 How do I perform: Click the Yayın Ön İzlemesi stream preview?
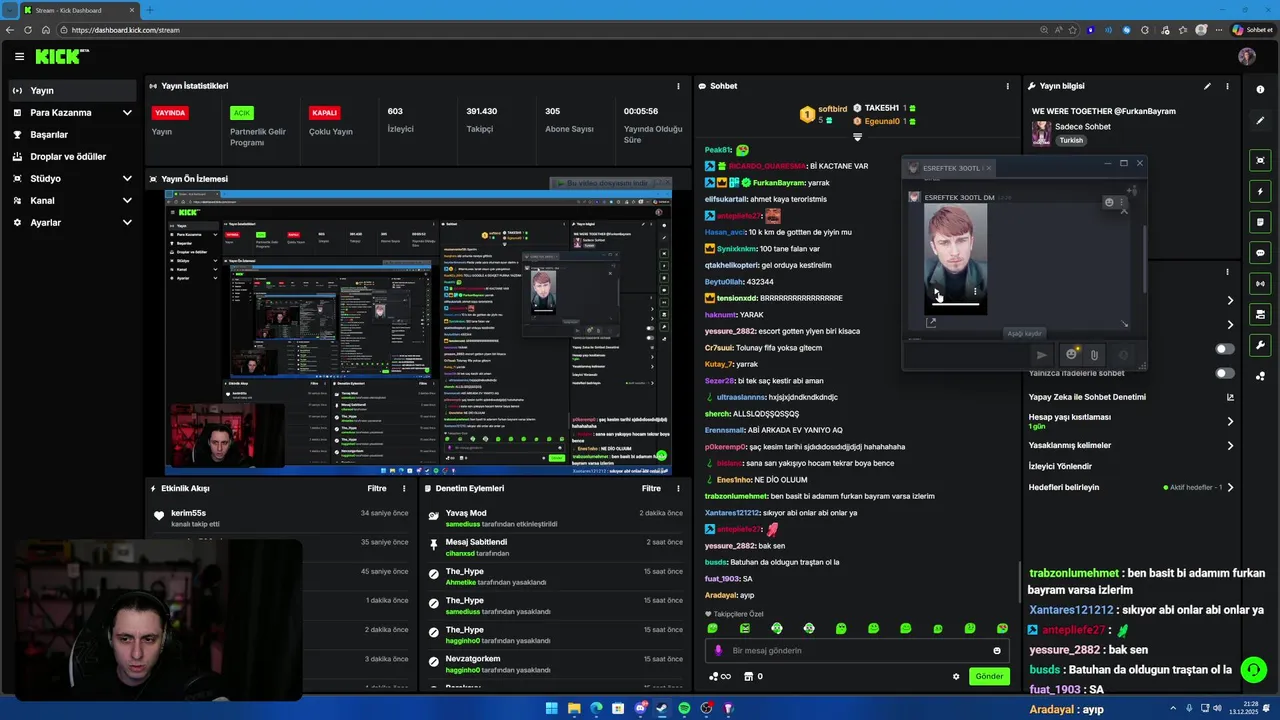[x=418, y=332]
